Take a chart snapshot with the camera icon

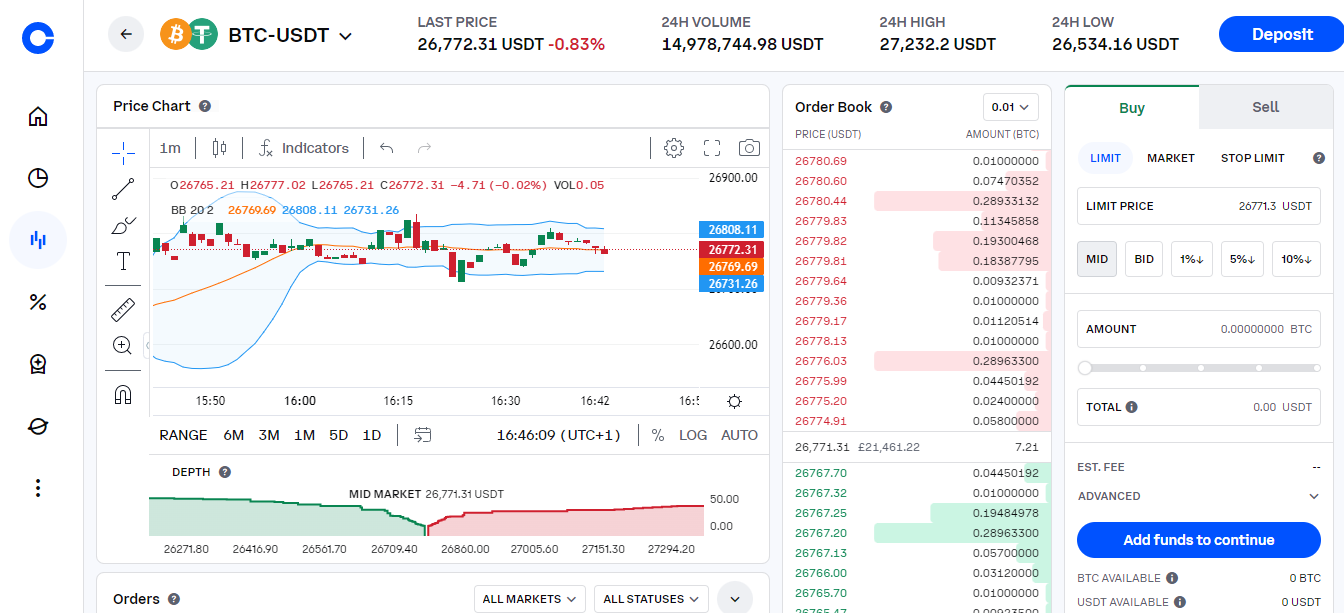click(749, 147)
